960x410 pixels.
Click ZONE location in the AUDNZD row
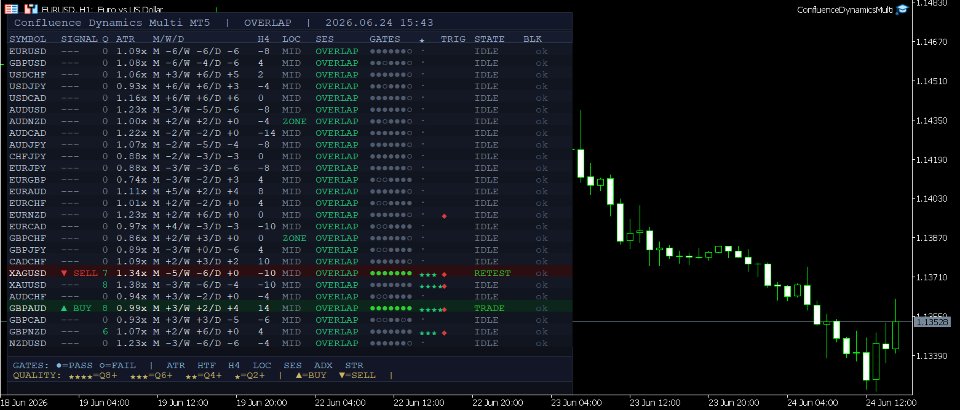click(x=294, y=121)
